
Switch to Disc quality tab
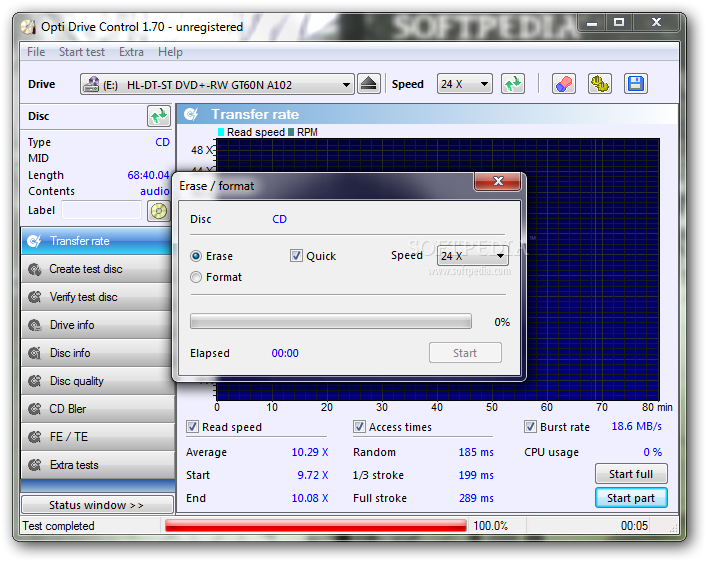[x=97, y=381]
